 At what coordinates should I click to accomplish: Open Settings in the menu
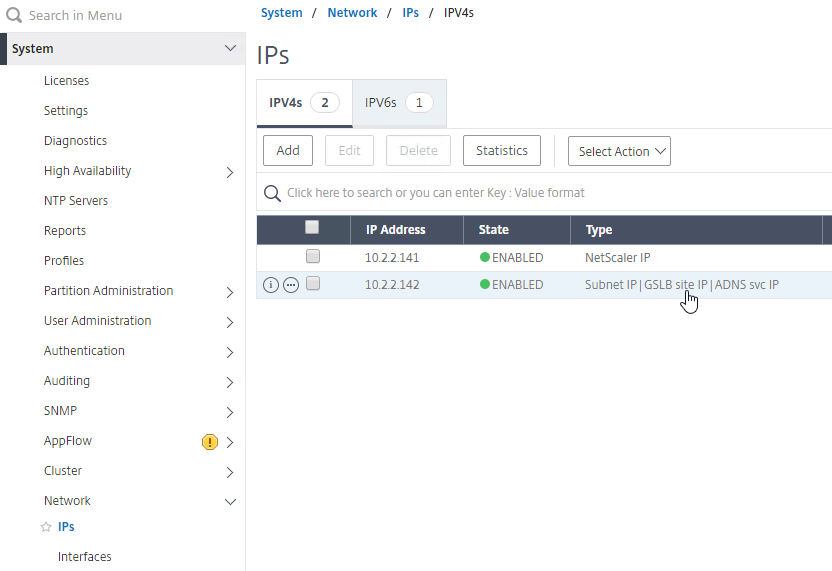(66, 111)
